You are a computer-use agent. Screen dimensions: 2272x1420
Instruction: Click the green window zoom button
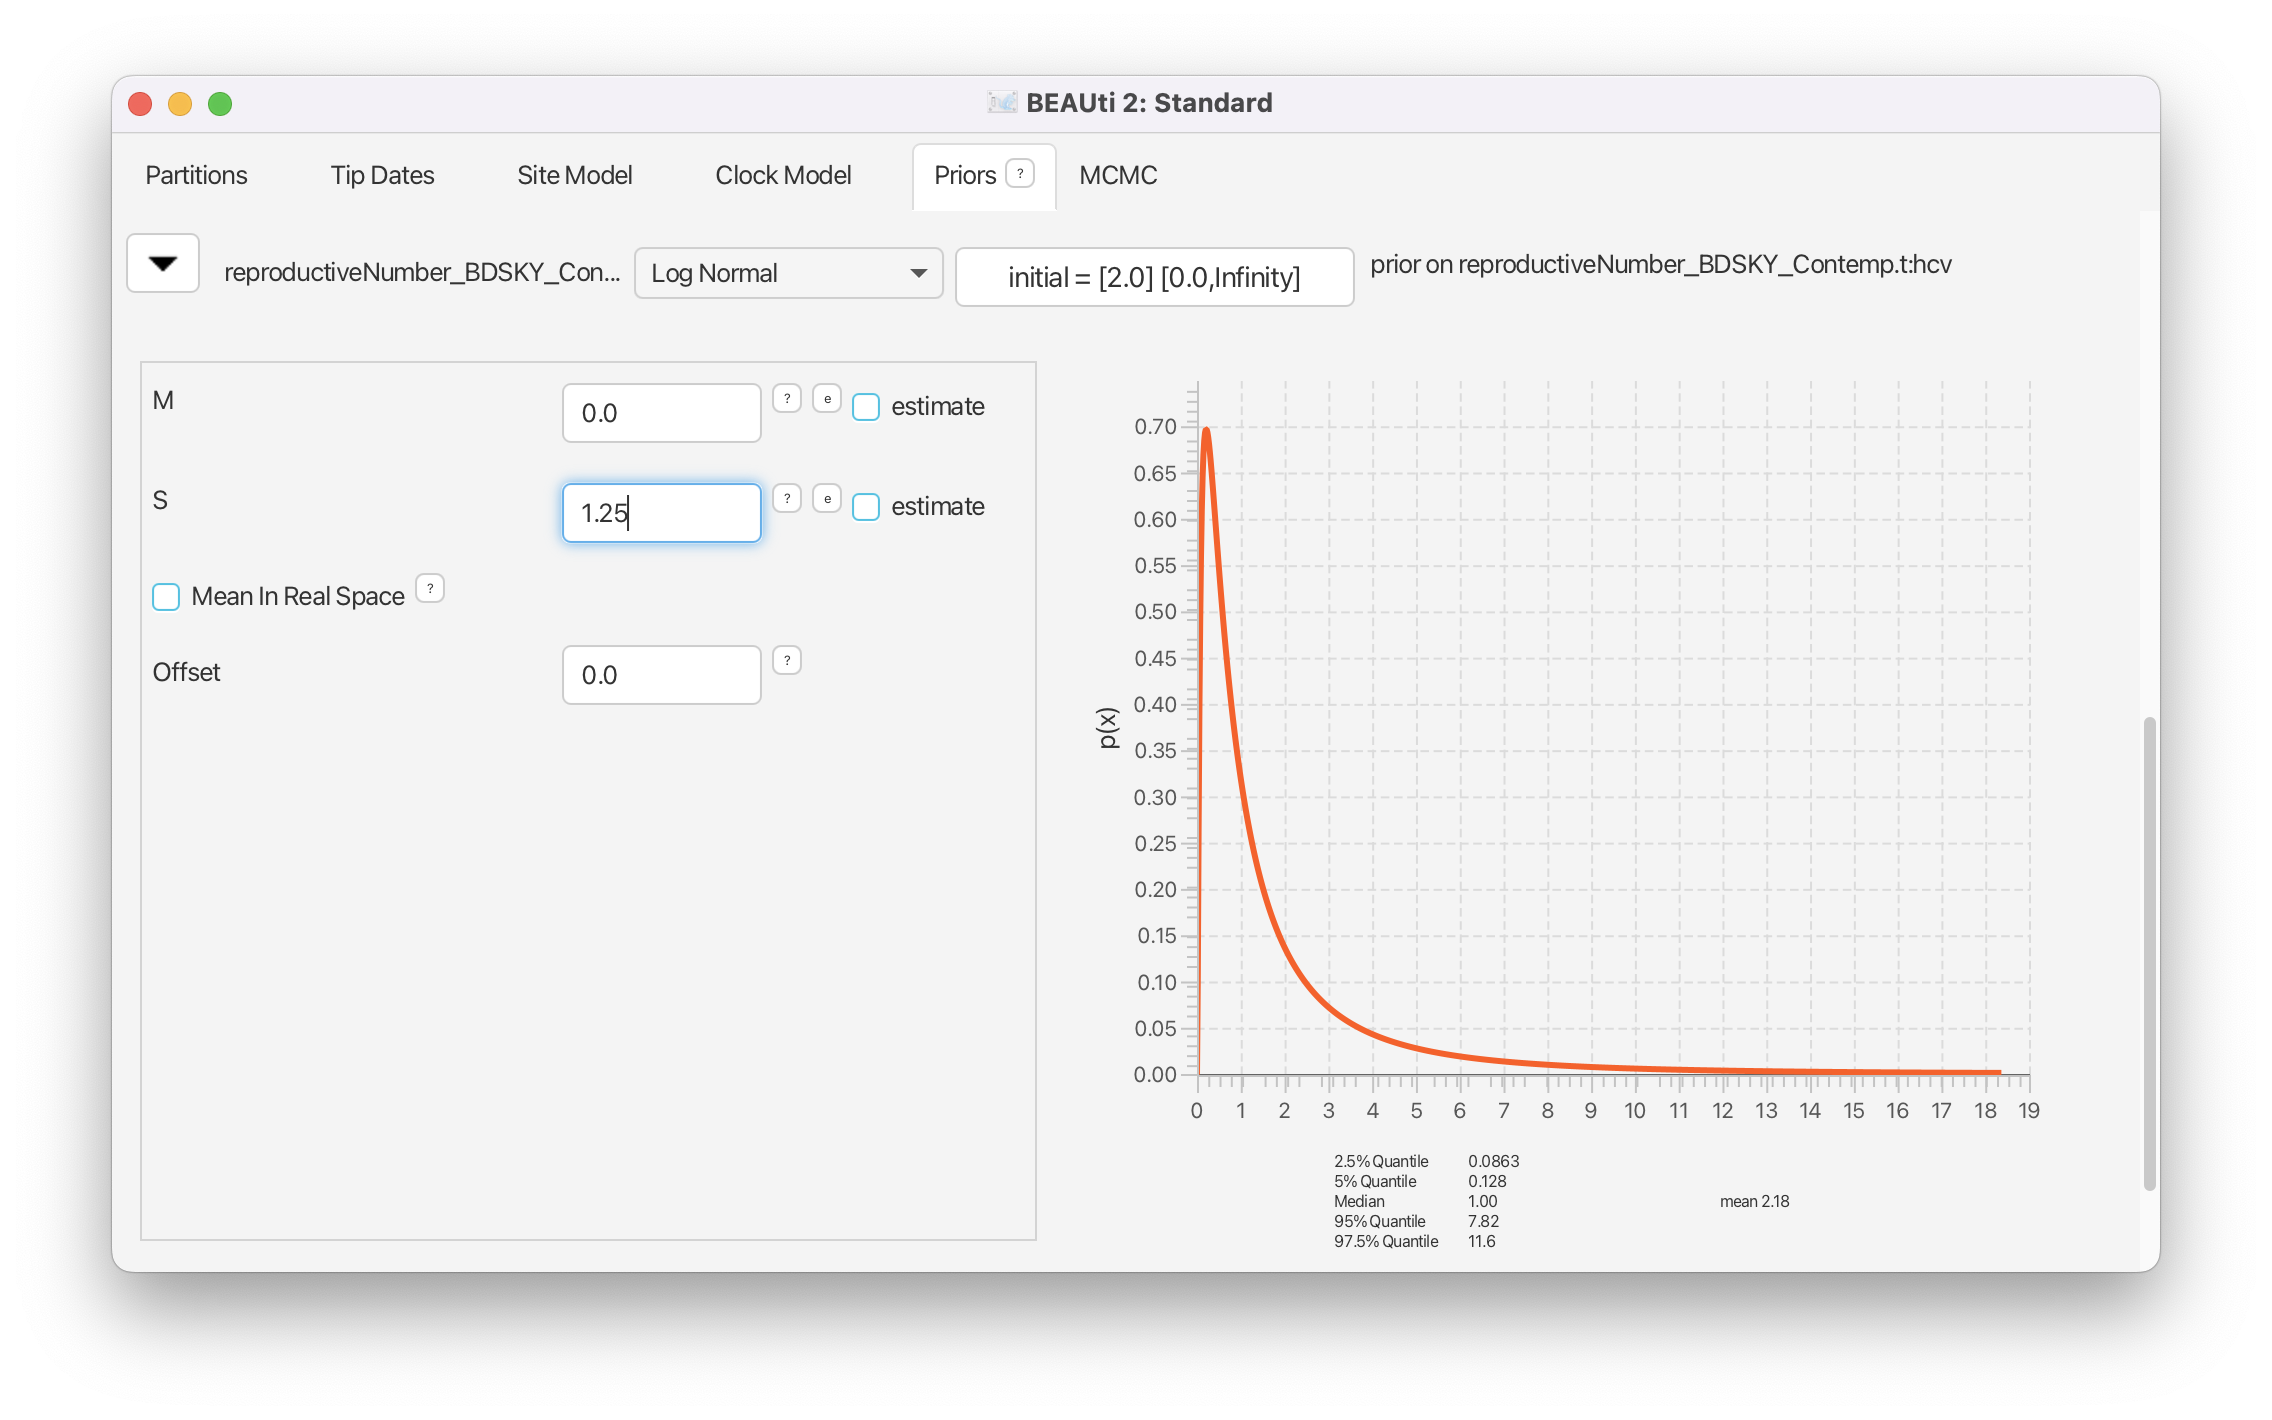[220, 104]
